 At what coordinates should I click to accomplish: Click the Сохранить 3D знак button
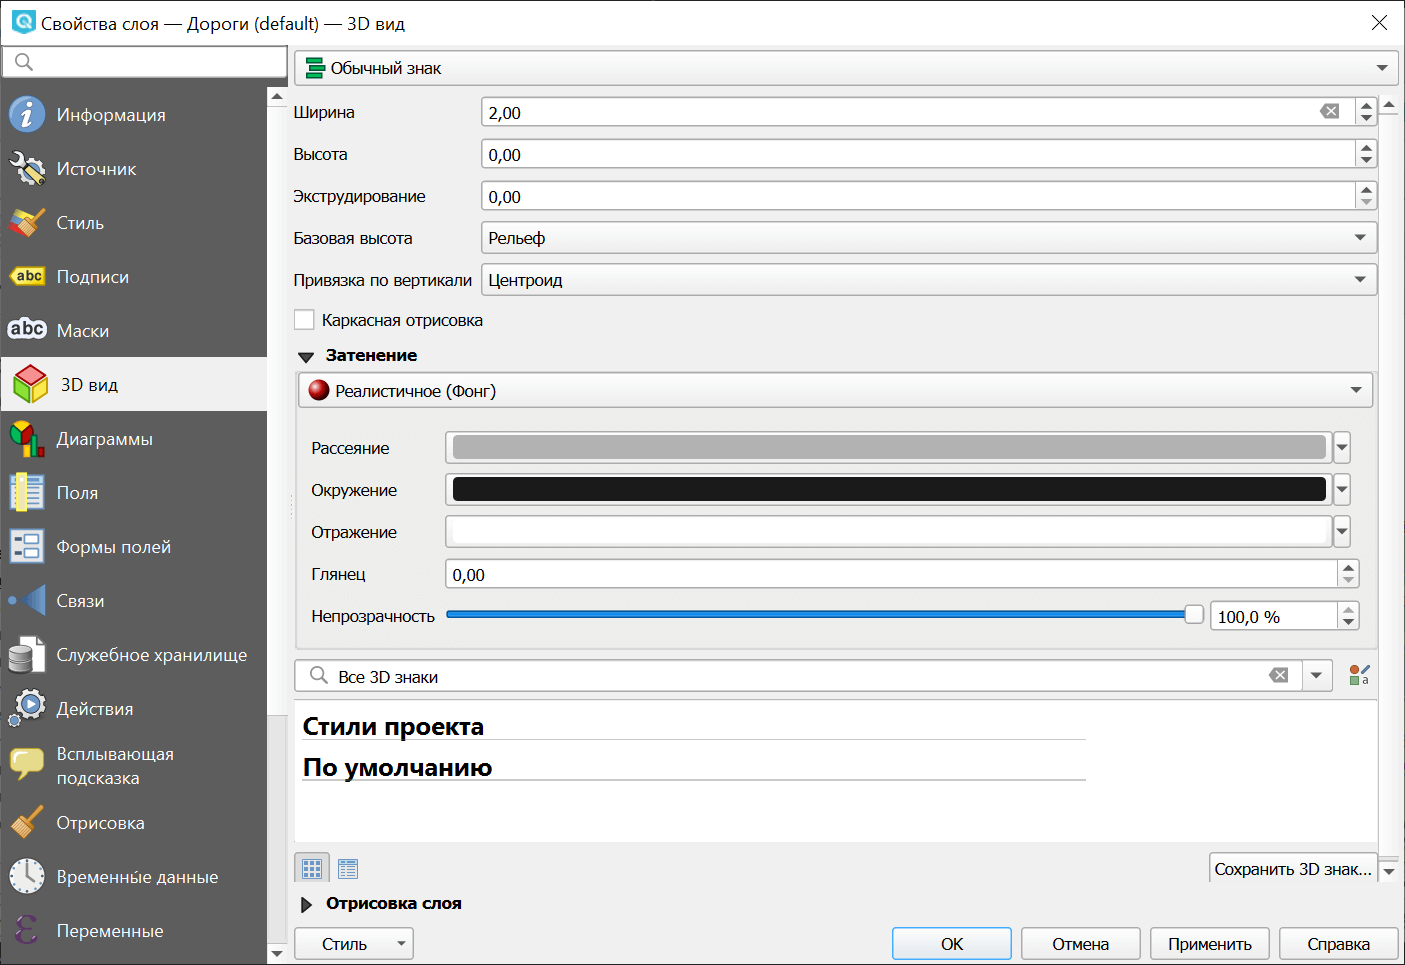1292,869
